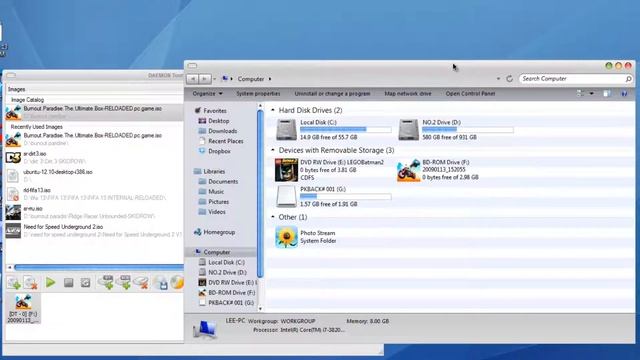Toggle the preview pane icon
Viewport: 640px width, 360px height.
click(x=607, y=93)
